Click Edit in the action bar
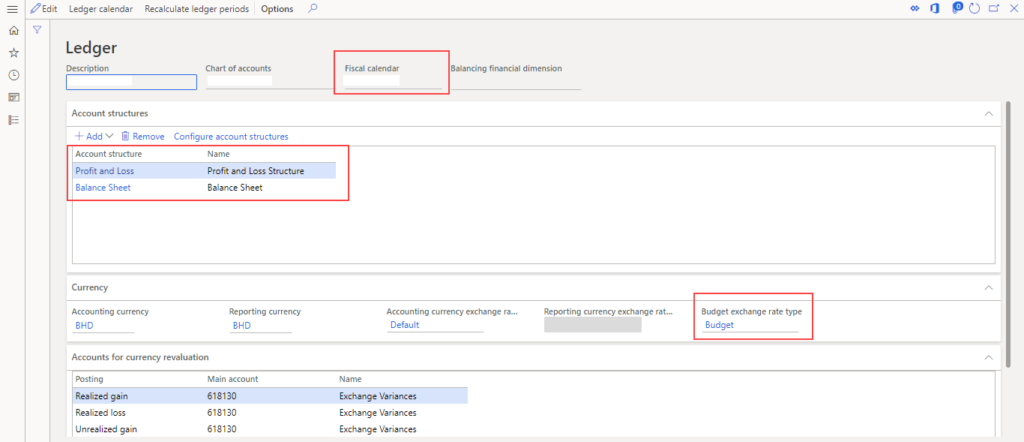The image size is (1024, 442). point(43,9)
